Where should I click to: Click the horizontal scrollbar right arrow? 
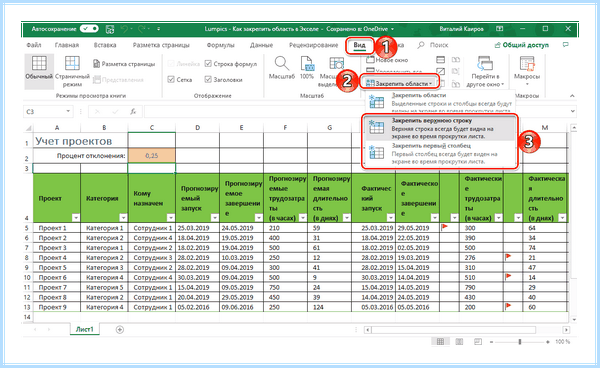pos(566,330)
